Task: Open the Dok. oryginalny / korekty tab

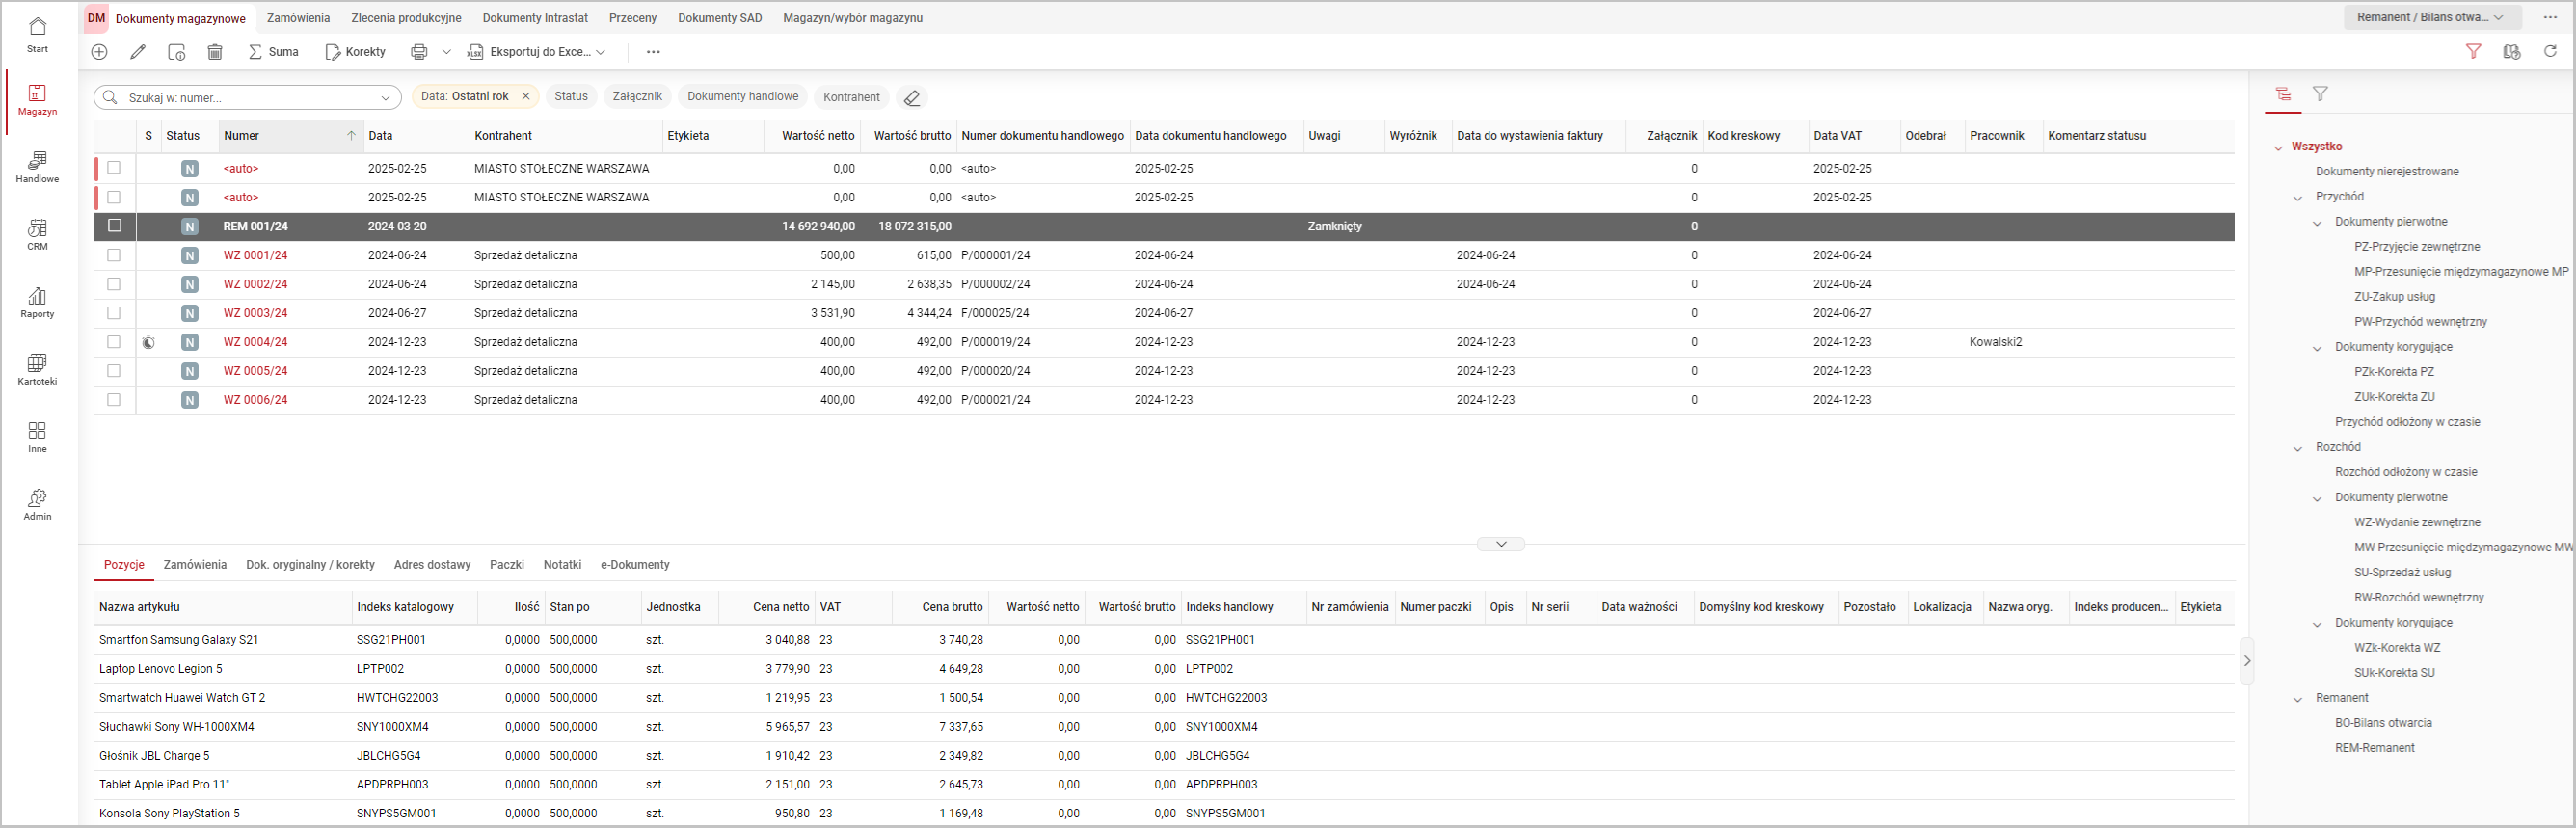Action: (x=310, y=565)
